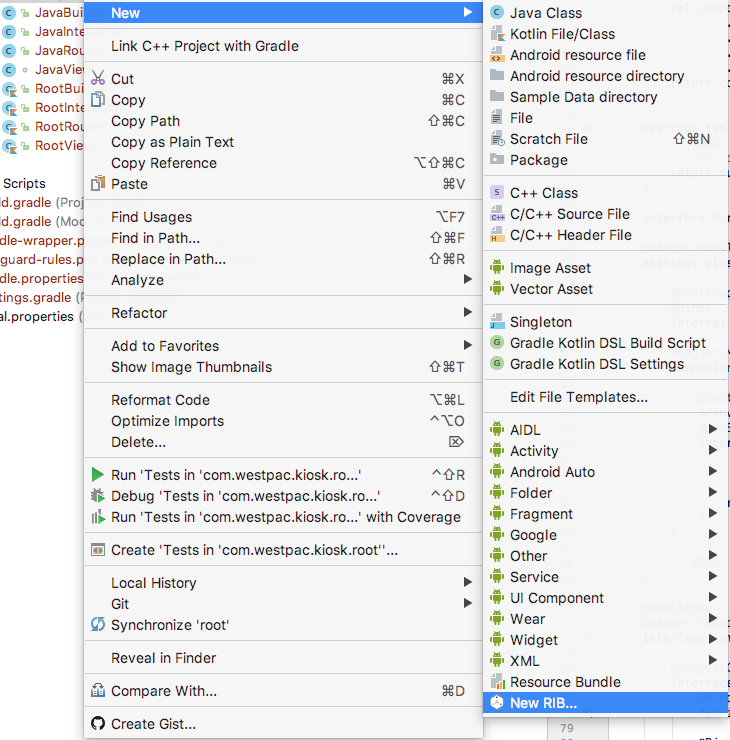Viewport: 730px width, 740px height.
Task: Expand the Git submenu
Action: [466, 604]
